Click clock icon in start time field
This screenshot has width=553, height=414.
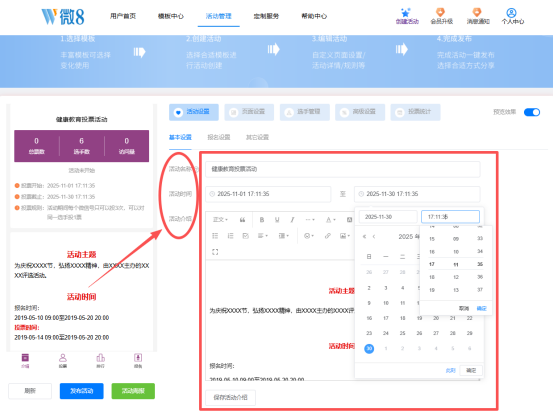click(212, 194)
